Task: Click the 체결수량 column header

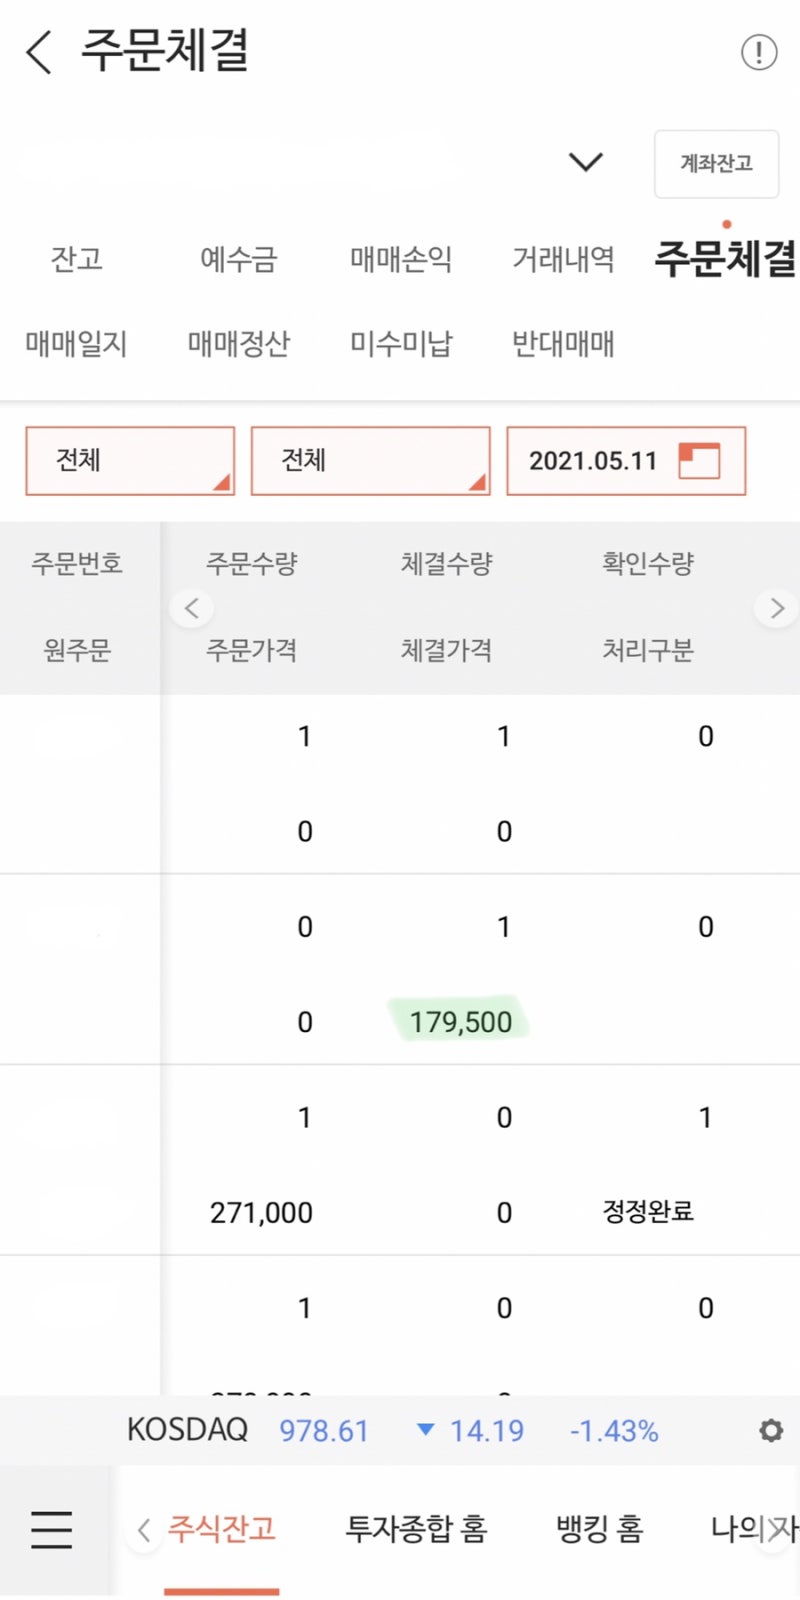Action: [x=447, y=564]
